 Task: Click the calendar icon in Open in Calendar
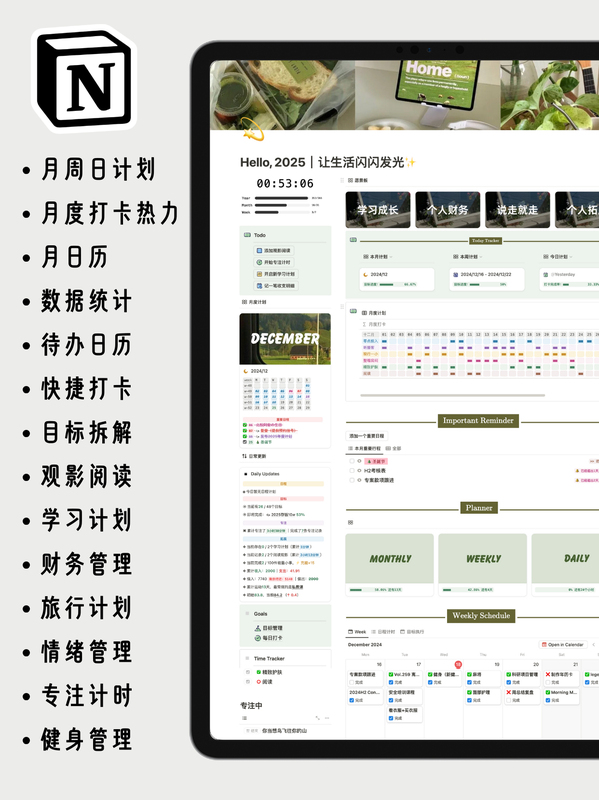coord(544,645)
